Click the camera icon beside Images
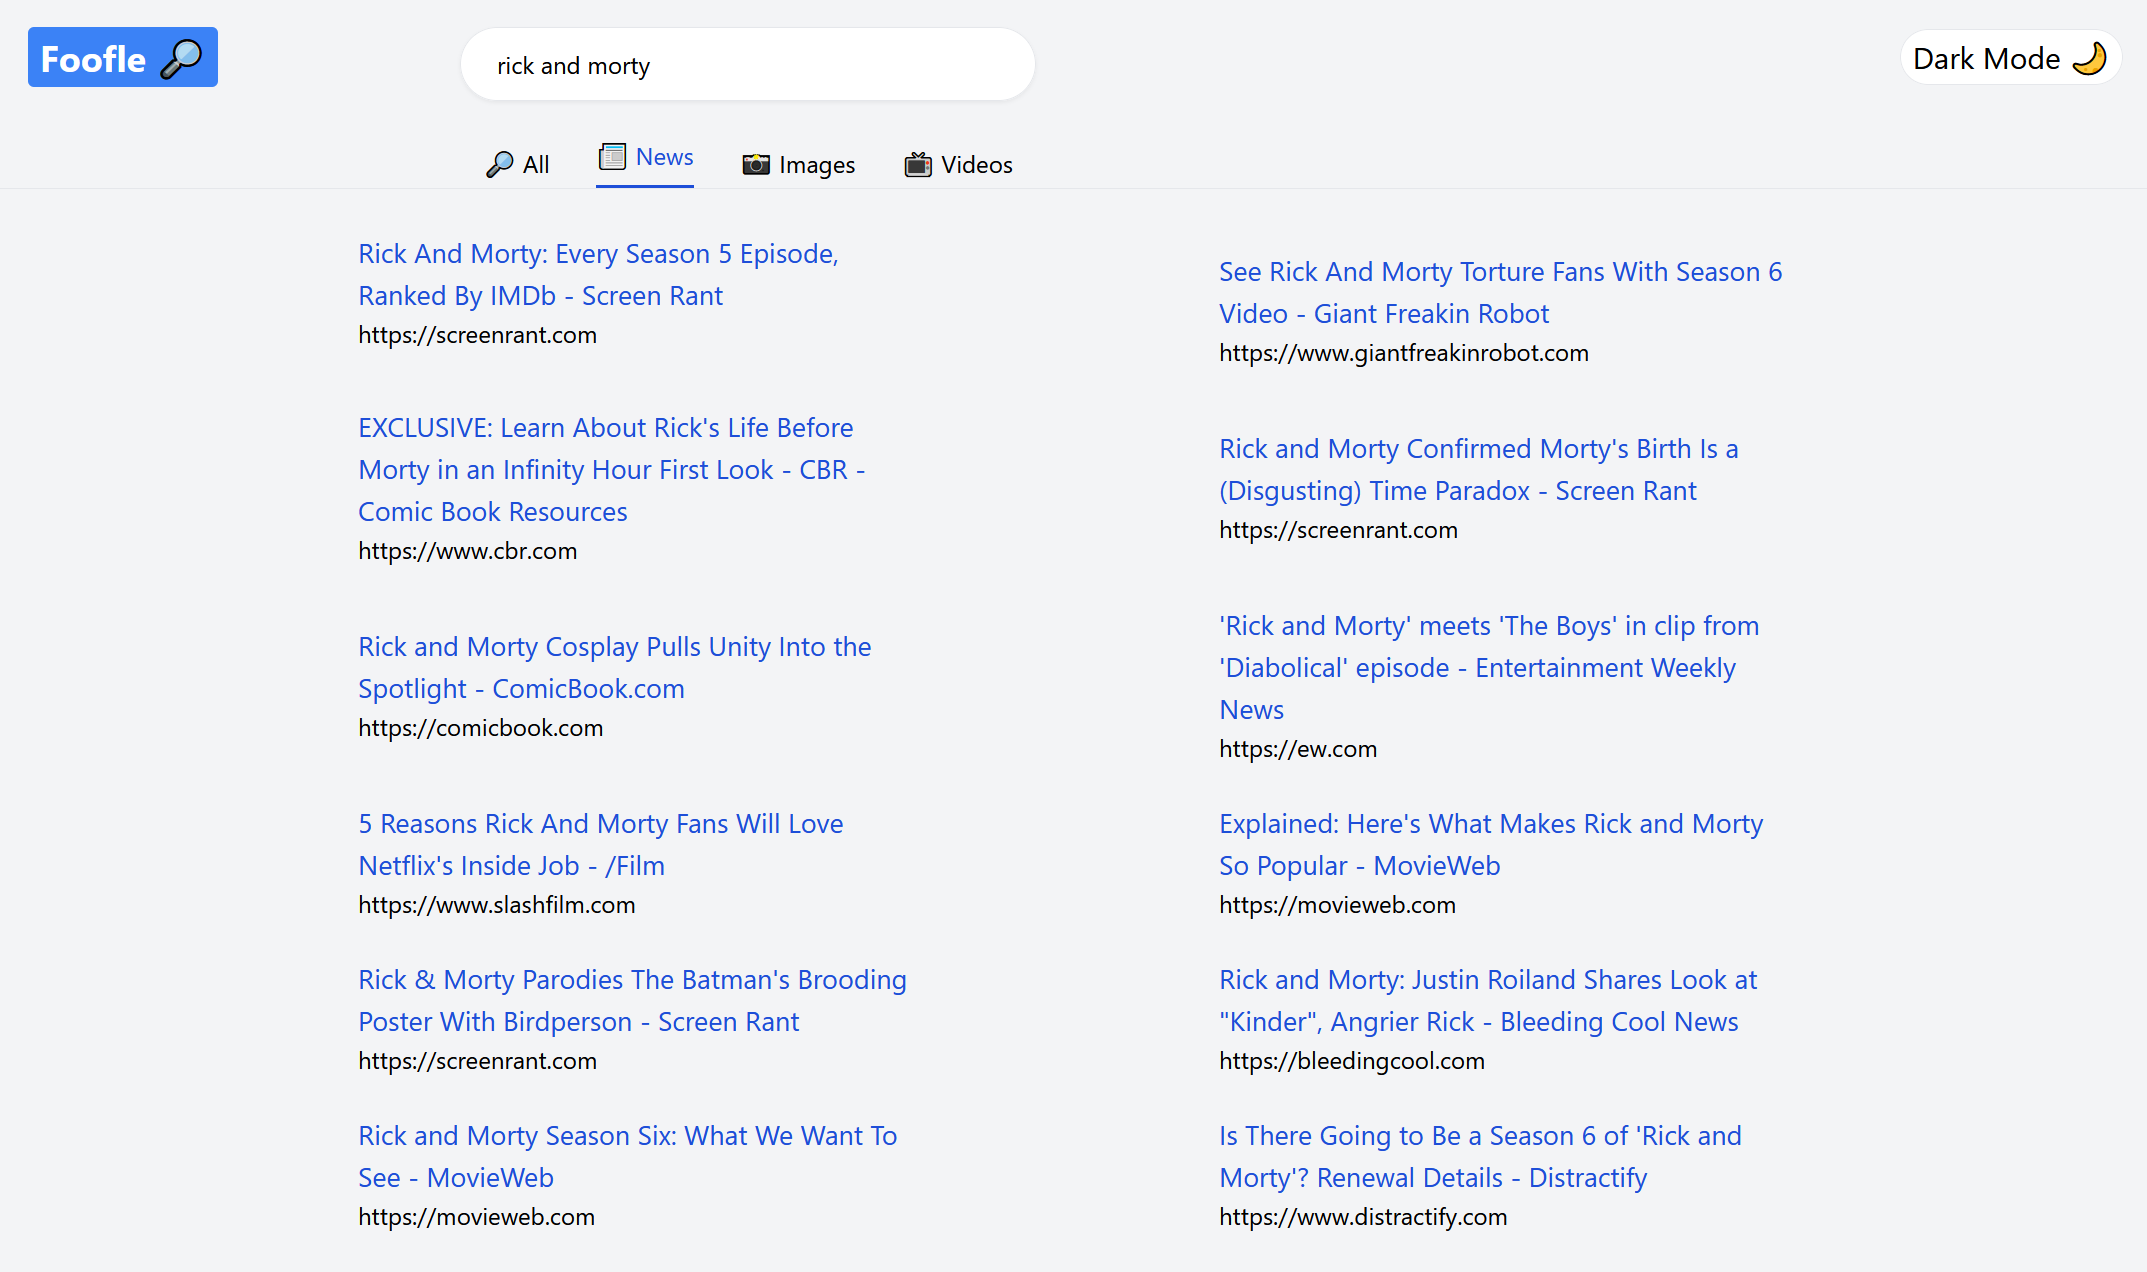The width and height of the screenshot is (2147, 1272). pos(756,164)
